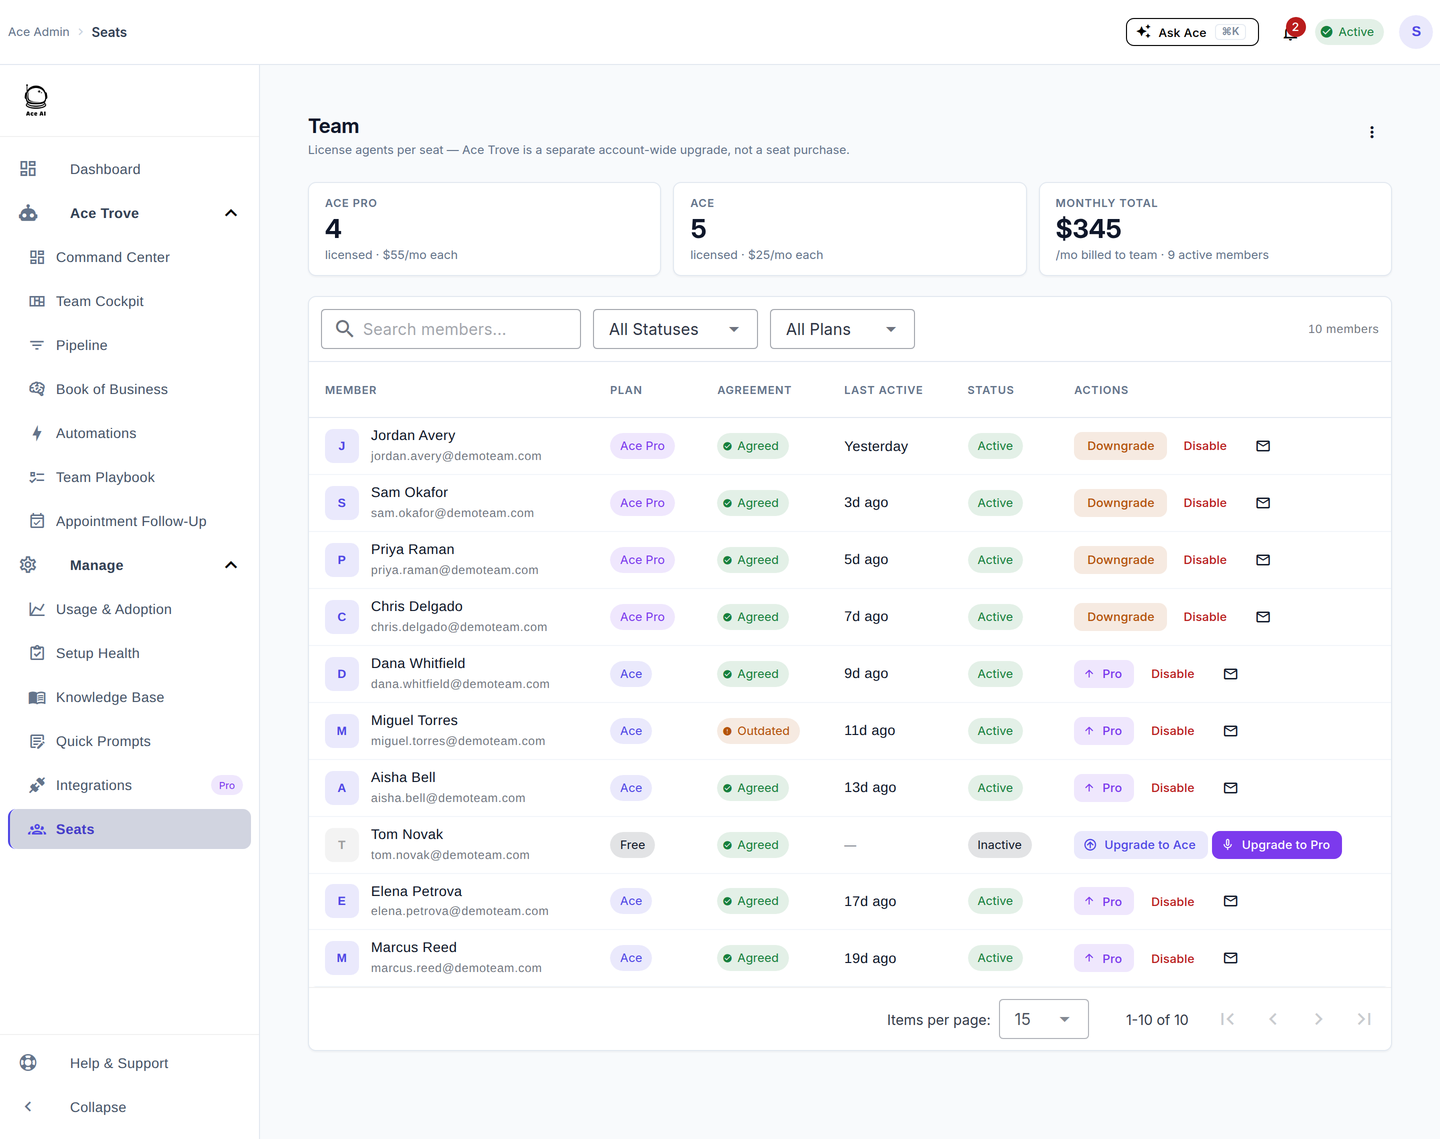Email Sam Okafor with the envelope icon
Image resolution: width=1440 pixels, height=1139 pixels.
tap(1263, 503)
